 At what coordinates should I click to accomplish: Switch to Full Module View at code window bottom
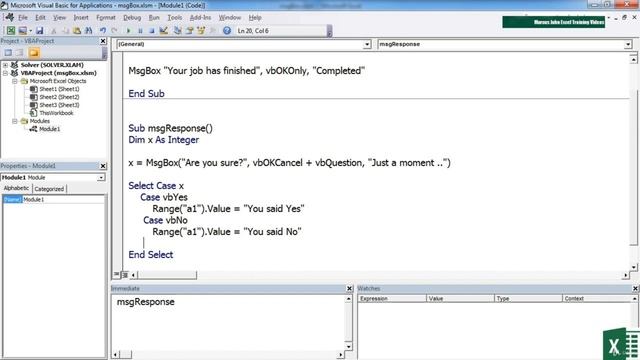point(125,275)
